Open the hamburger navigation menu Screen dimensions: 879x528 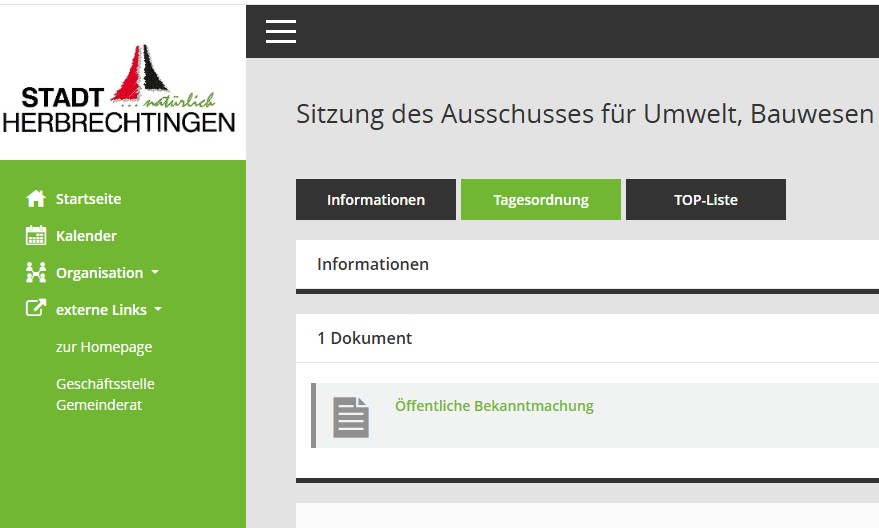click(x=281, y=32)
